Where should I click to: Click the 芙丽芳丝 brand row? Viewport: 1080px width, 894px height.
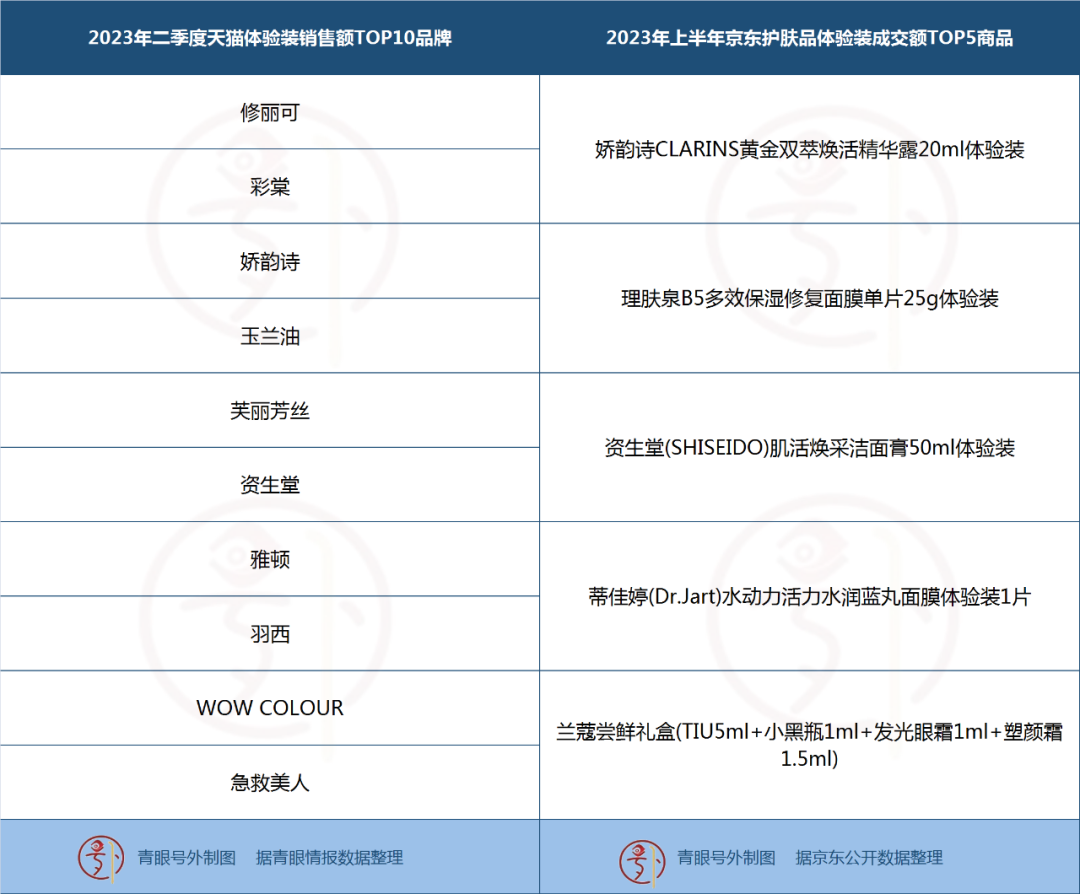tap(270, 411)
